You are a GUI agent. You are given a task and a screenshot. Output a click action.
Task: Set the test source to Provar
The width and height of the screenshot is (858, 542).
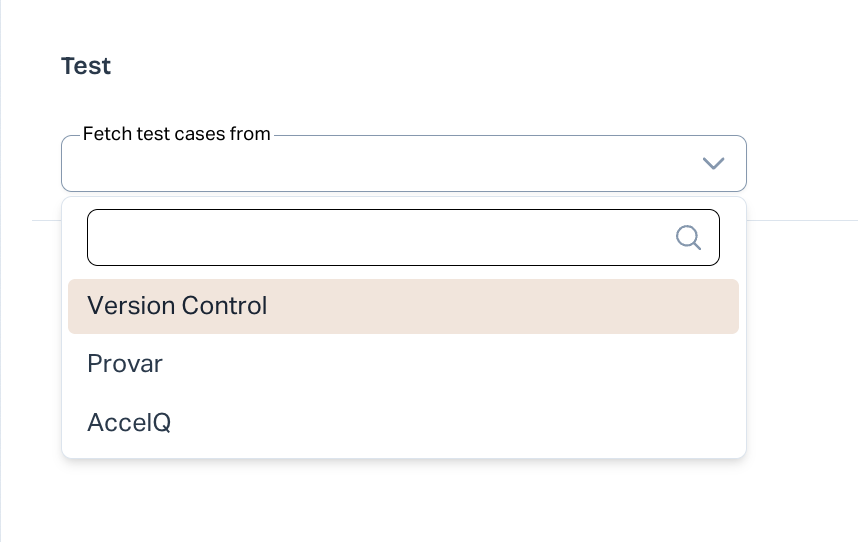pyautogui.click(x=125, y=364)
